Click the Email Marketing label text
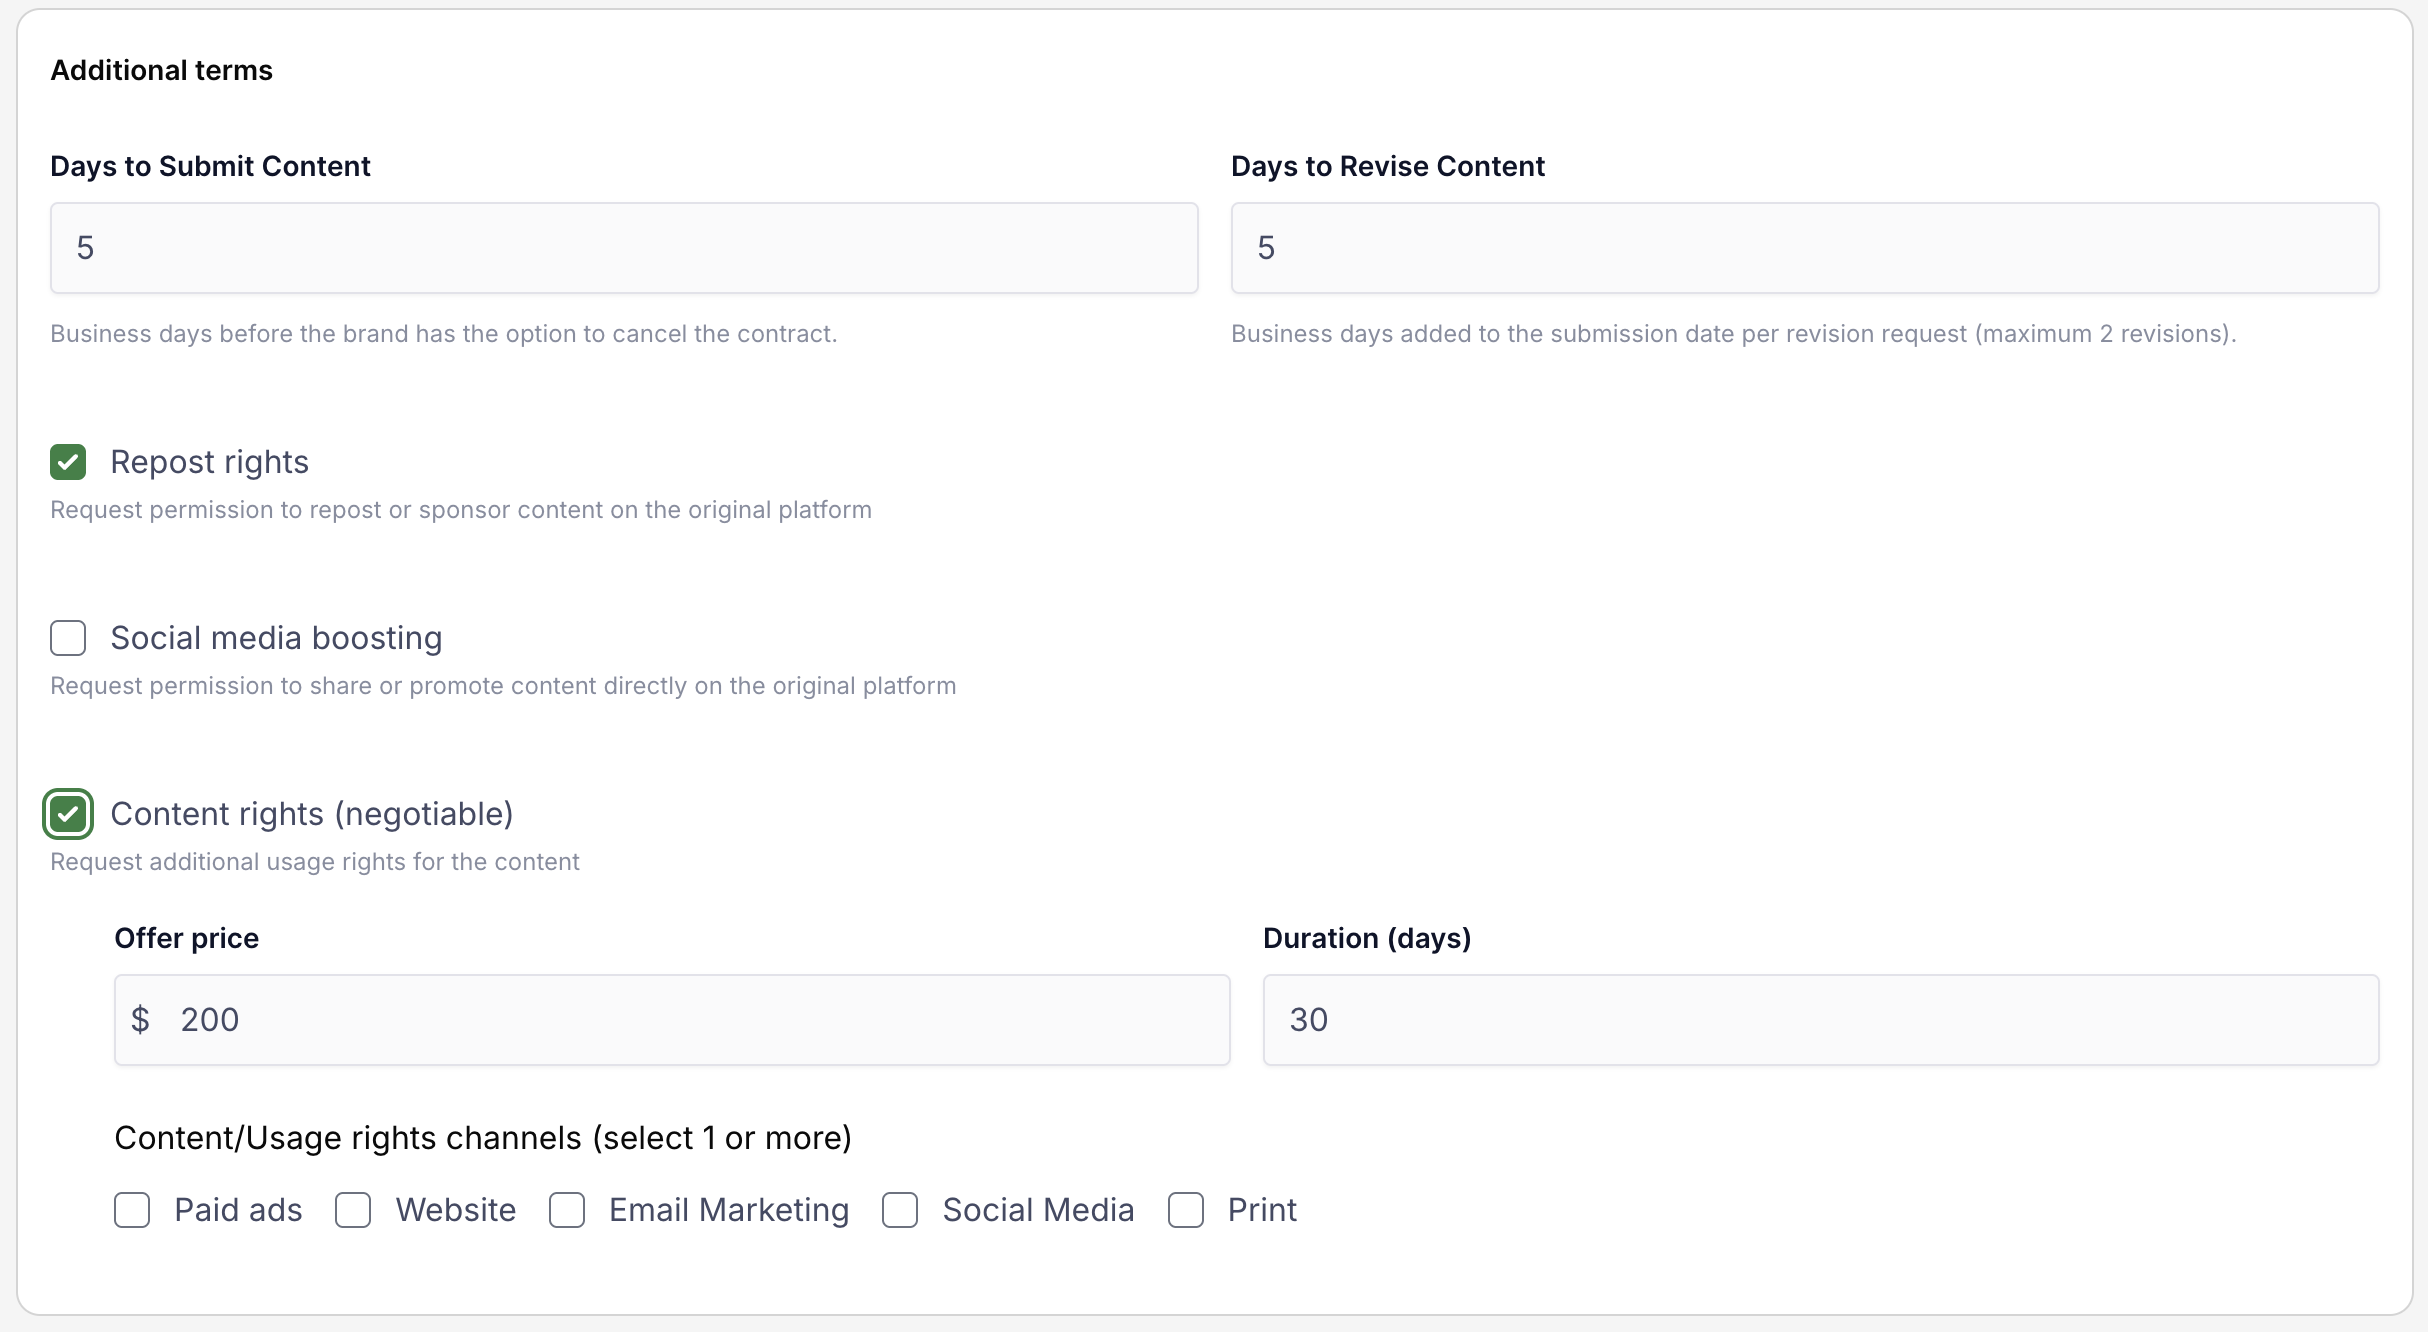2428x1332 pixels. tap(729, 1210)
